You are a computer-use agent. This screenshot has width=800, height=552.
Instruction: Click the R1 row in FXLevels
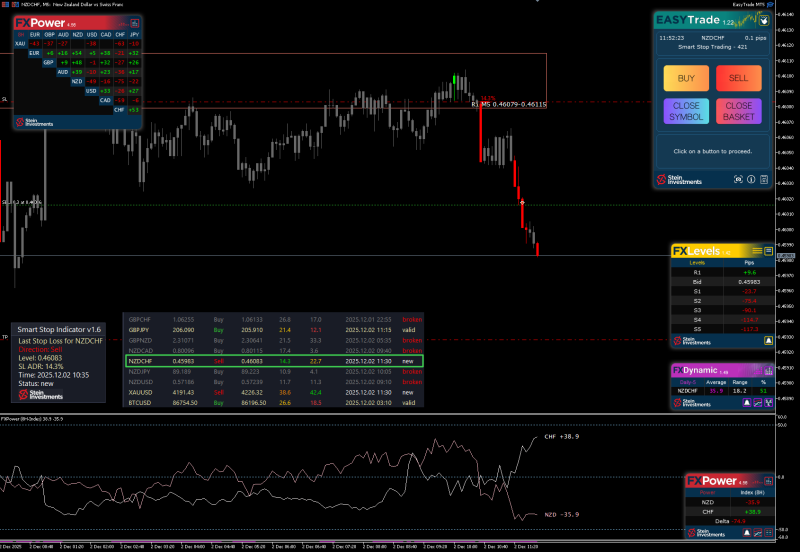pyautogui.click(x=723, y=272)
